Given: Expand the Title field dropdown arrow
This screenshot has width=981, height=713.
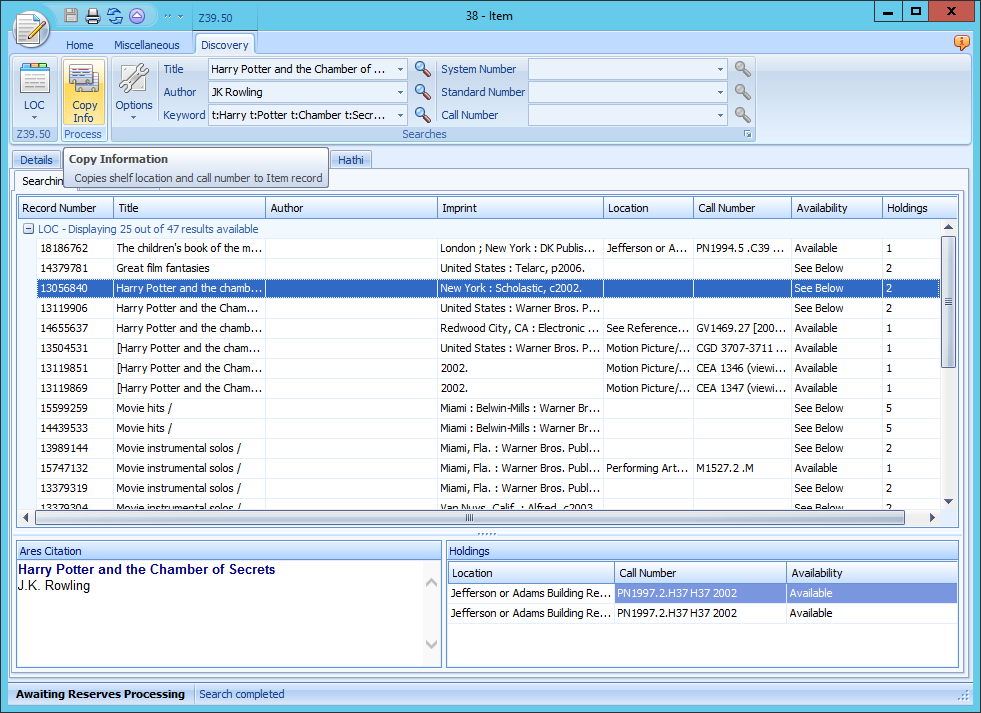Looking at the screenshot, I should [400, 70].
